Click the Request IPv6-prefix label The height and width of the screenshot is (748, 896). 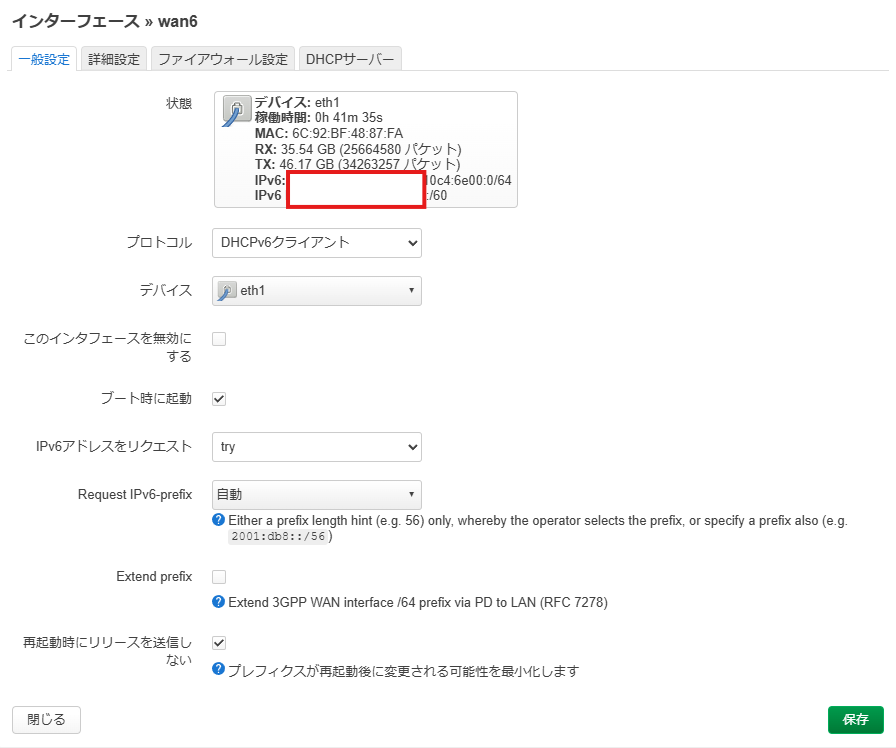pos(135,494)
